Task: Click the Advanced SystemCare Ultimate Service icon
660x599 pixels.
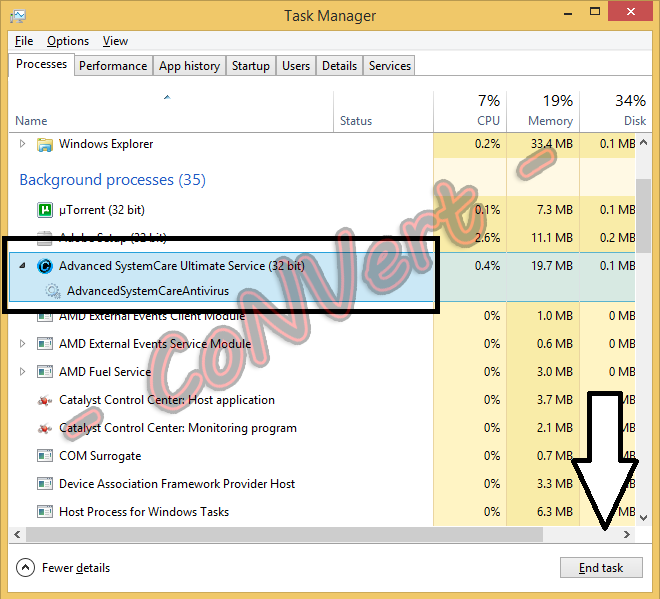Action: click(45, 266)
